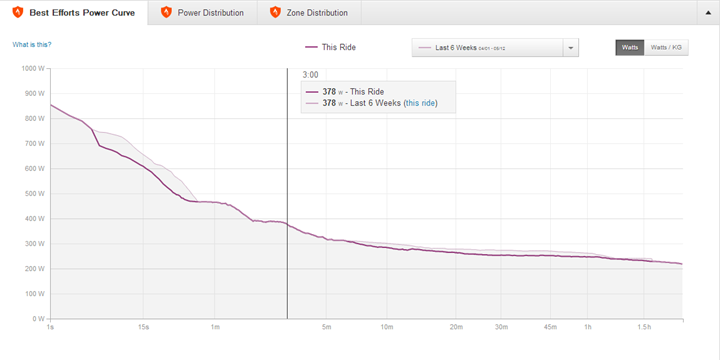Click the orange shield icon beside Zone Distribution

275,12
